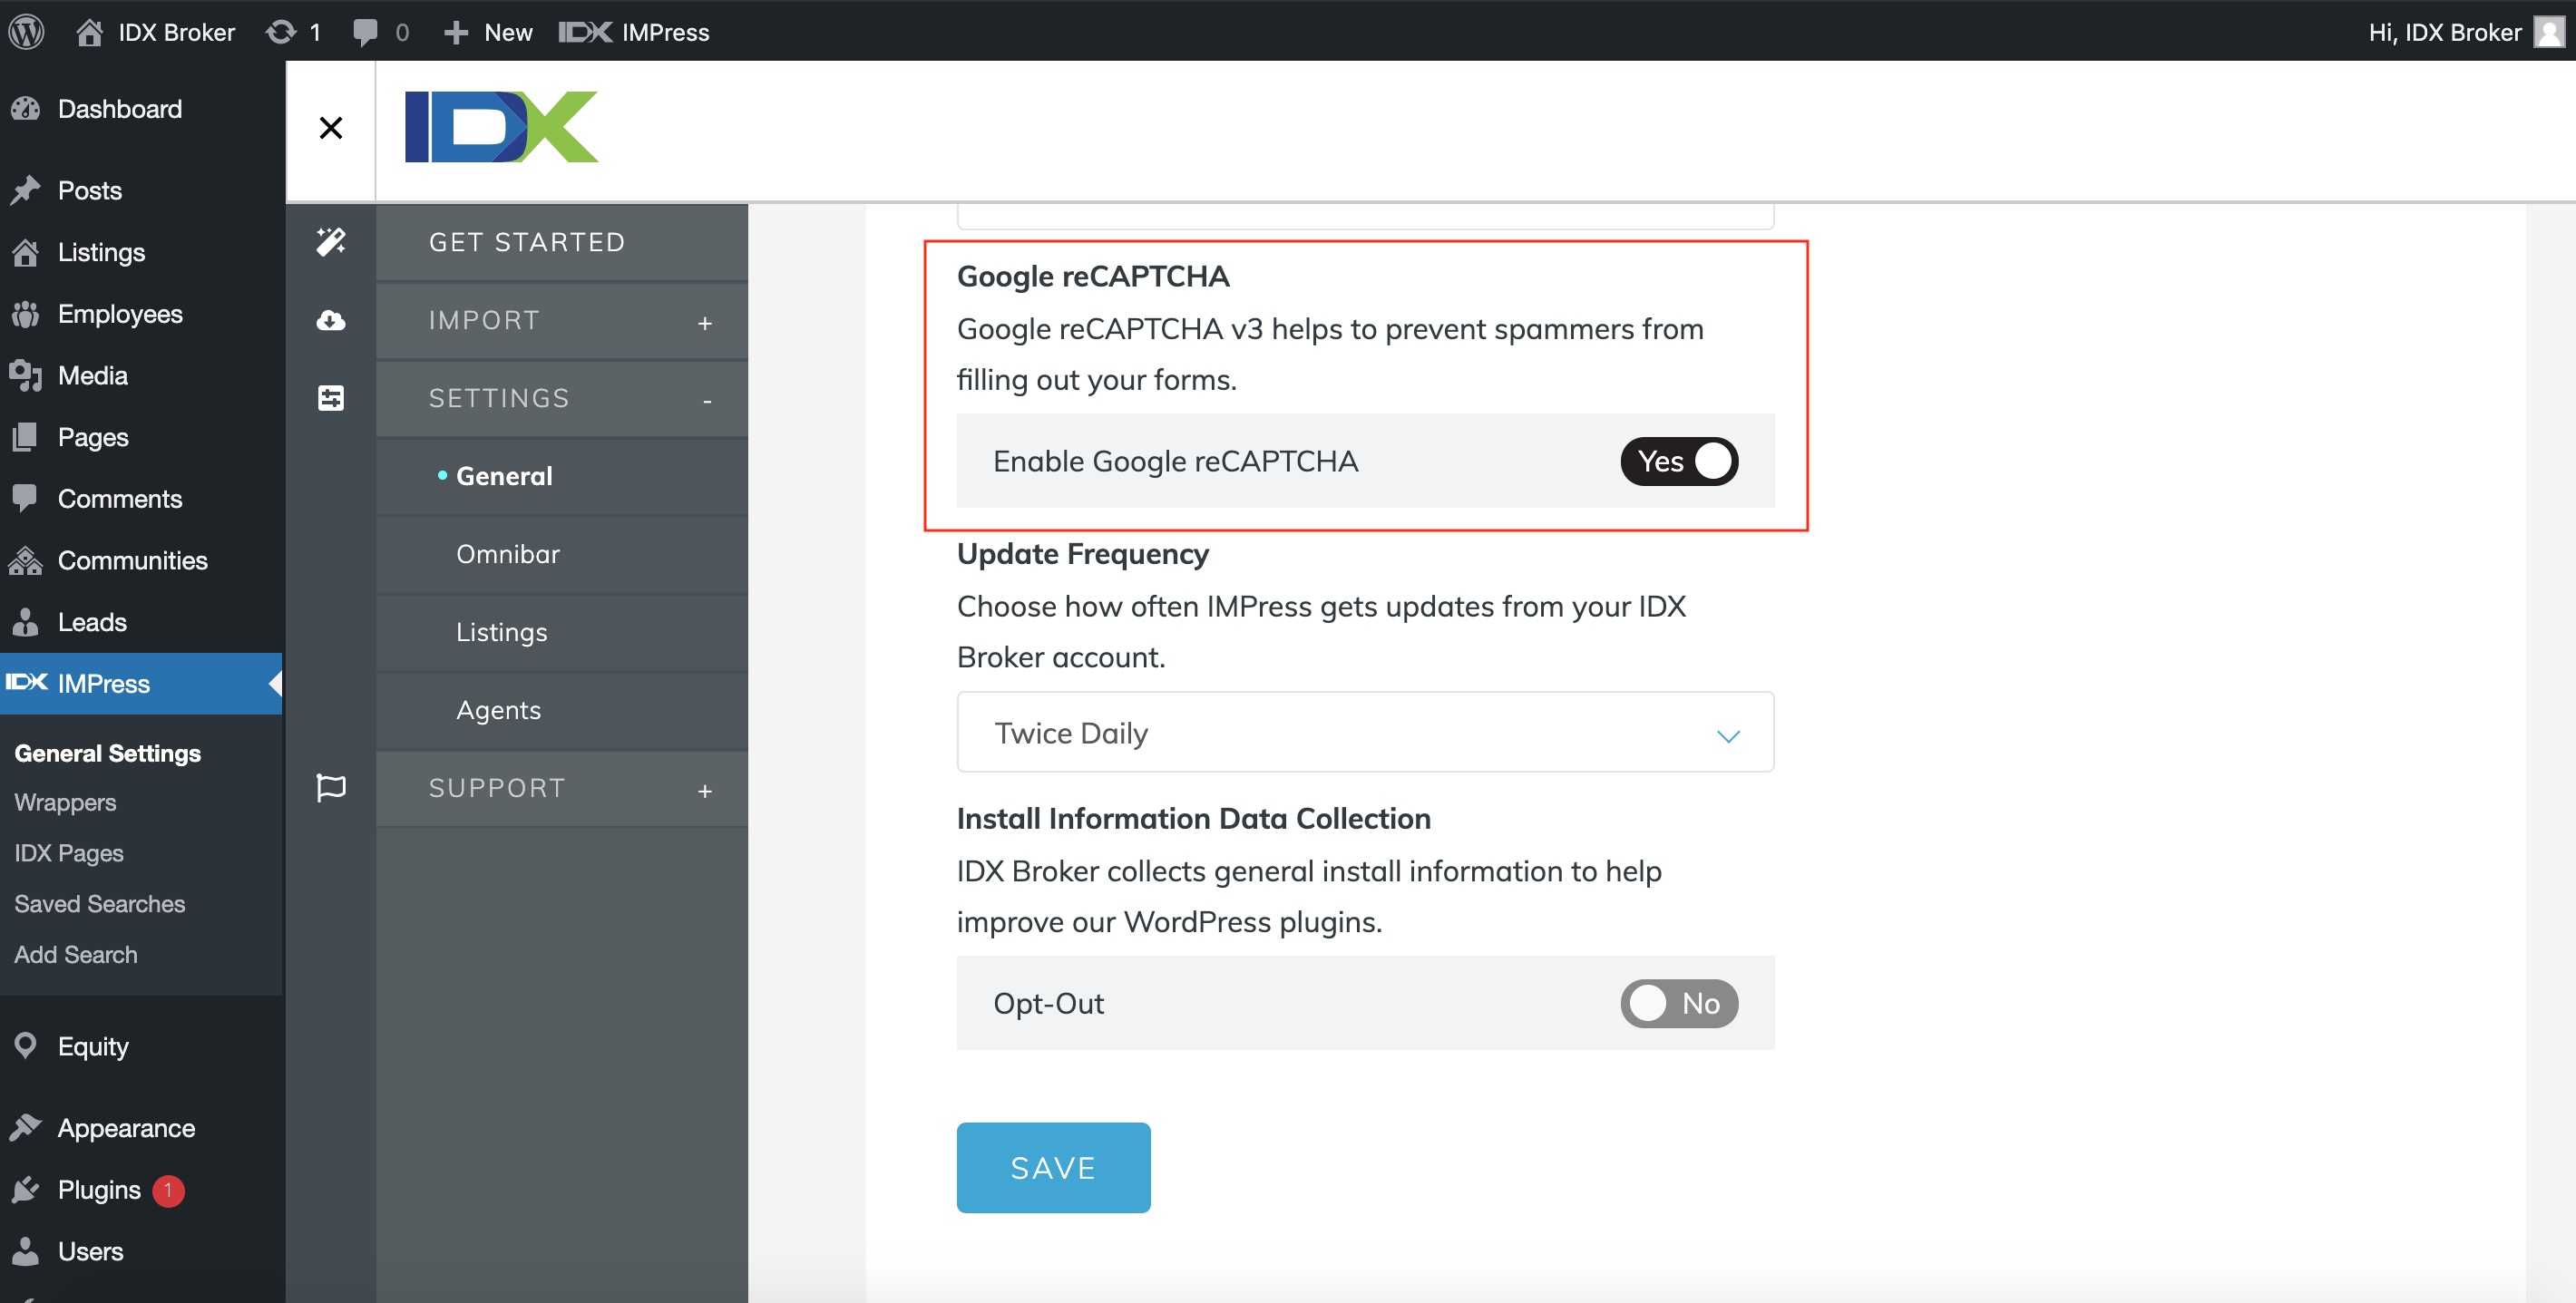Collapse the SETTINGS section
This screenshot has width=2576, height=1303.
tap(562, 398)
